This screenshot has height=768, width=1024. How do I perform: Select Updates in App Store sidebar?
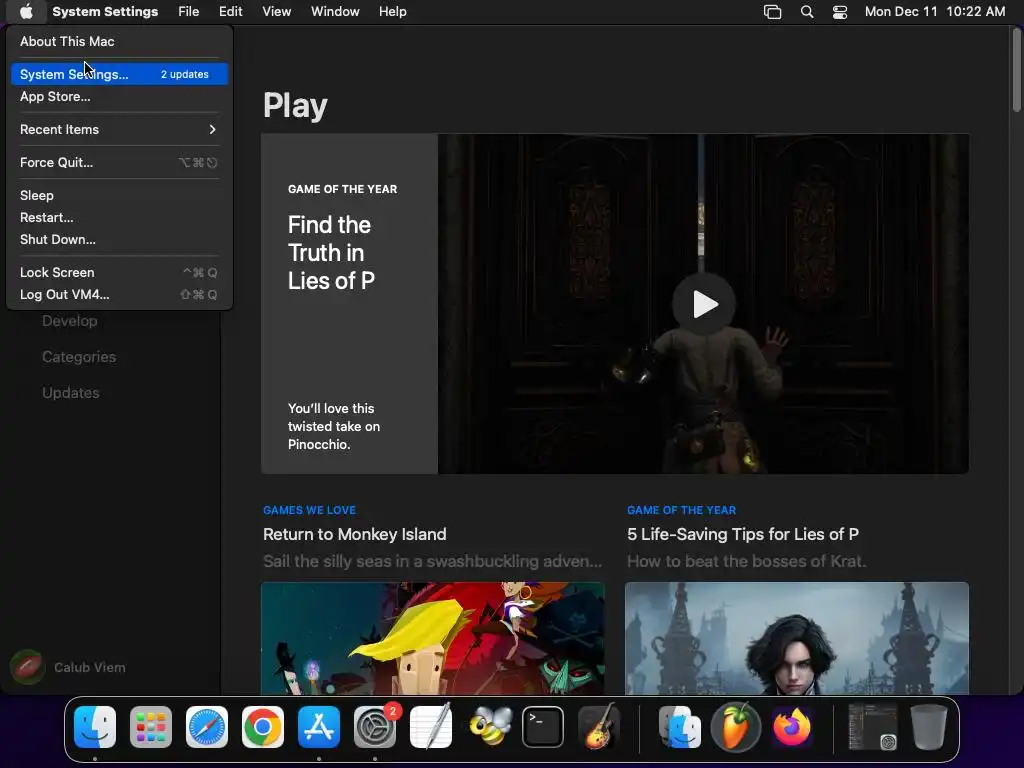(x=71, y=392)
